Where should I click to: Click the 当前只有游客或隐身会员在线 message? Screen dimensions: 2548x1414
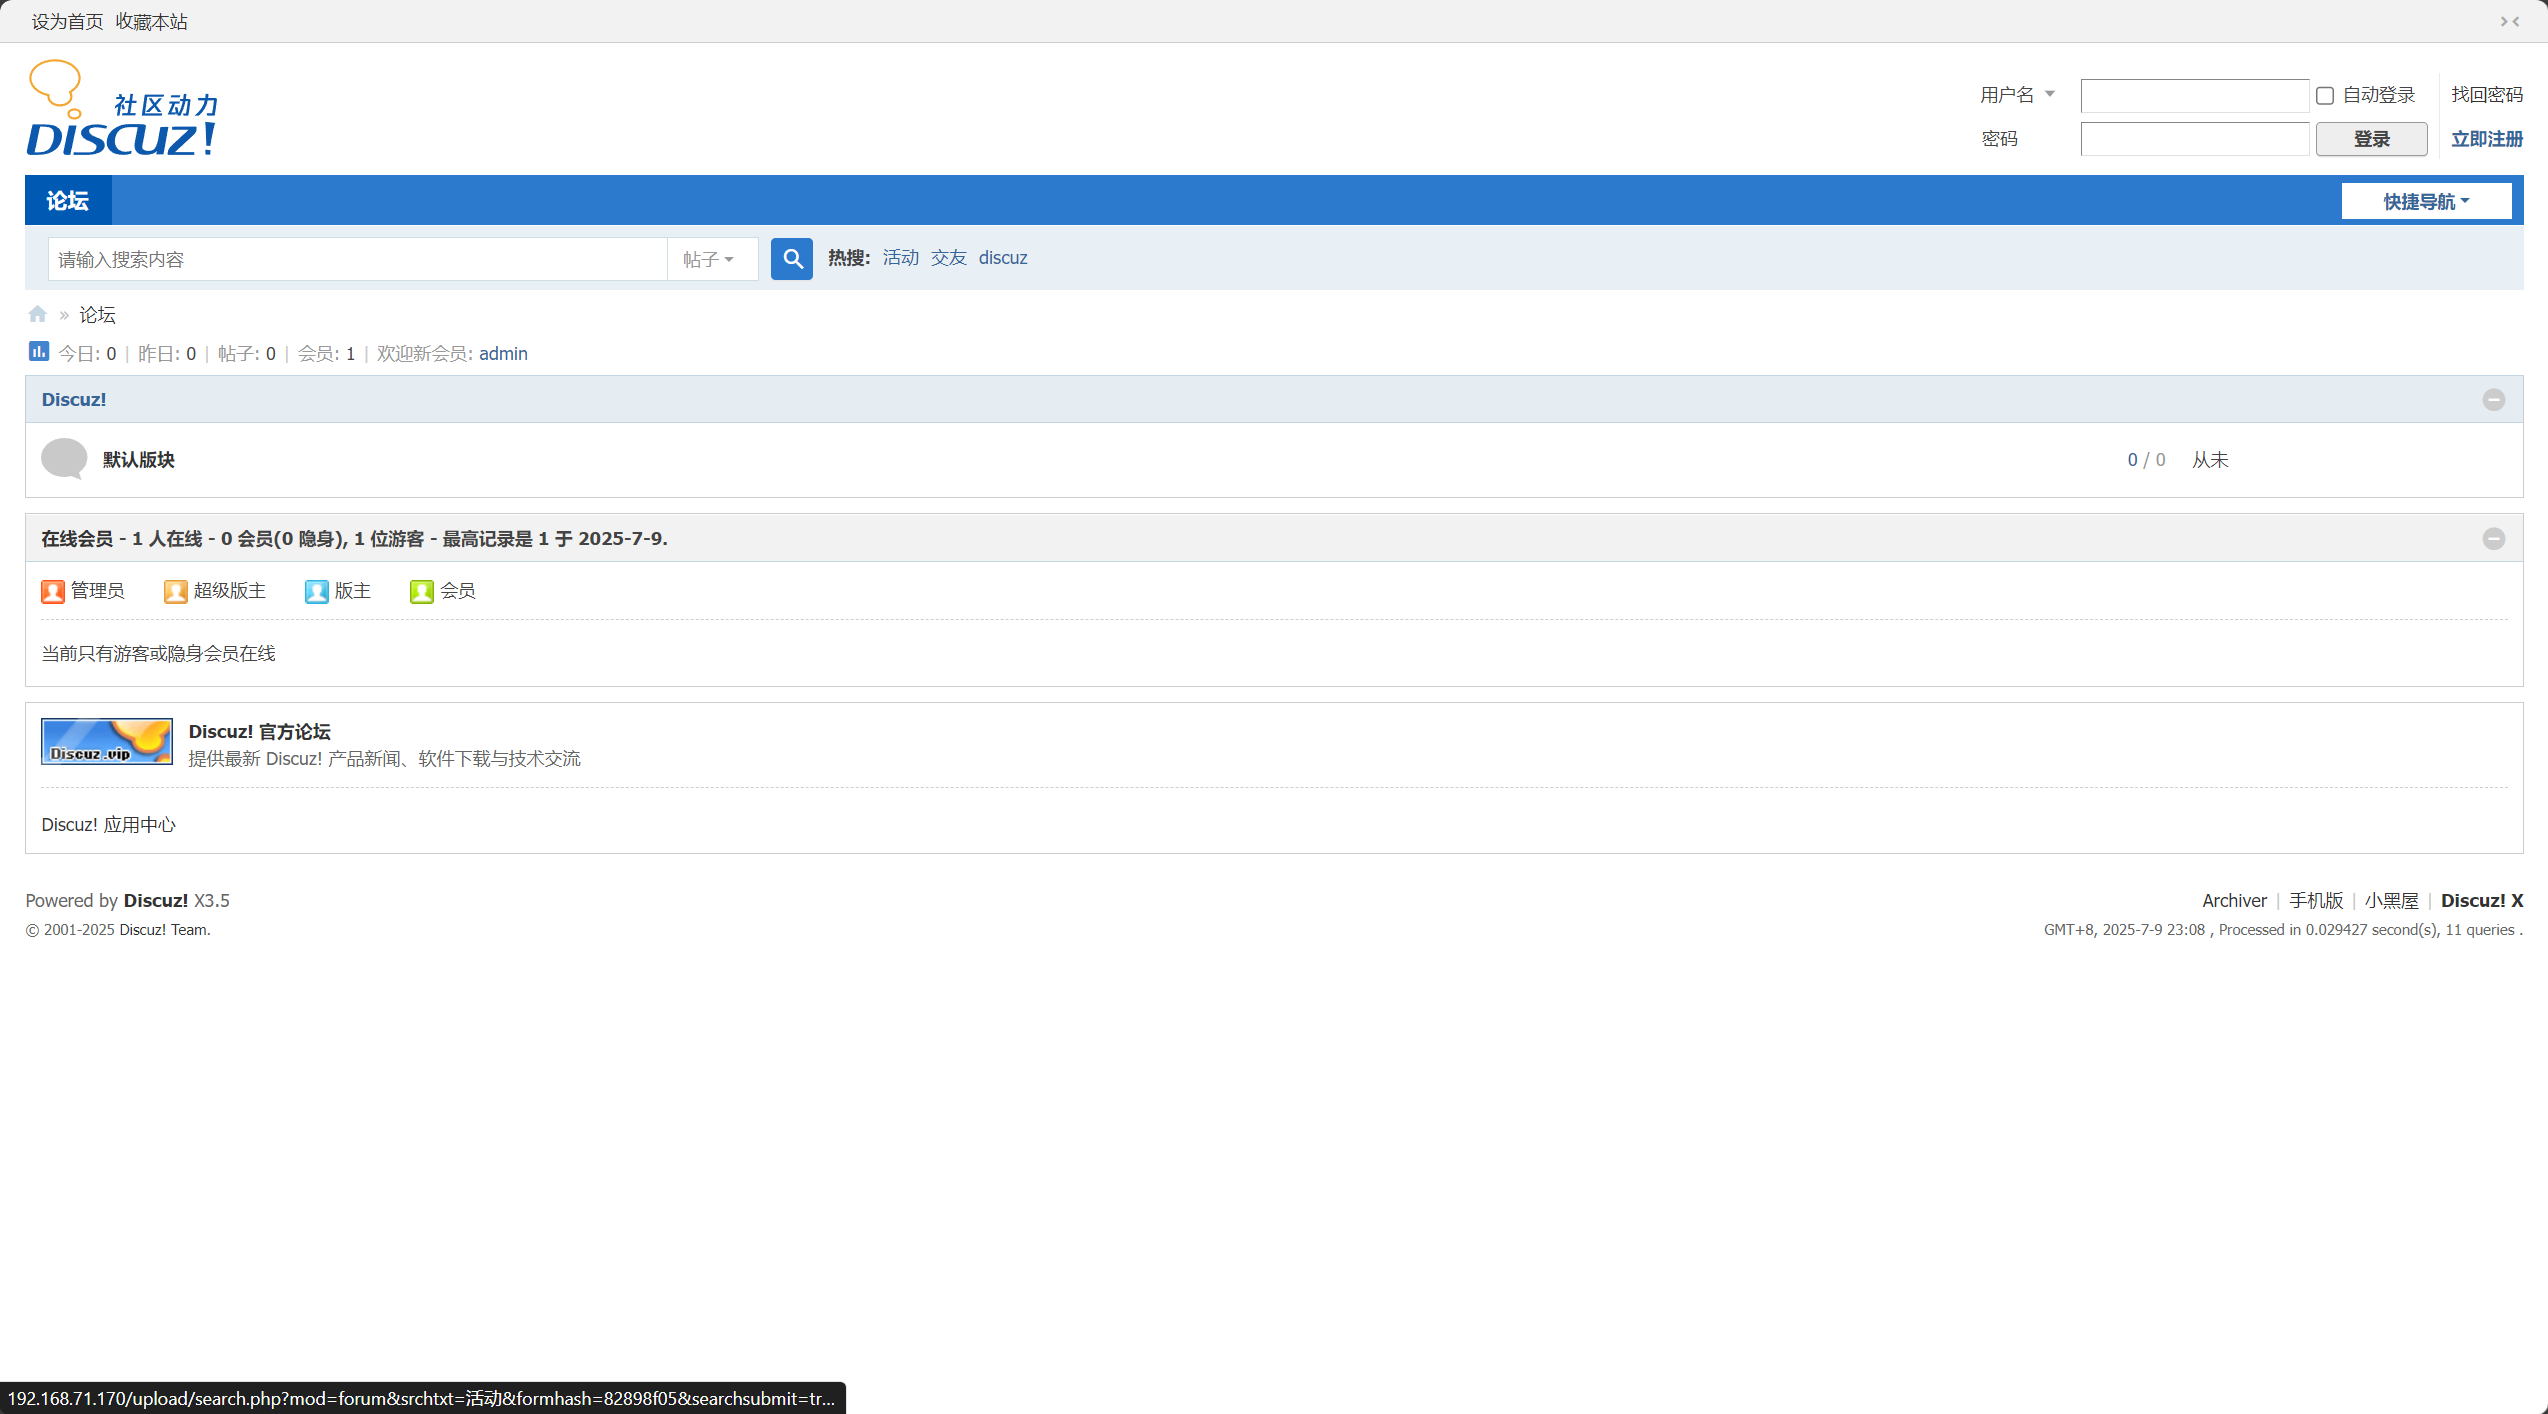pyautogui.click(x=158, y=654)
